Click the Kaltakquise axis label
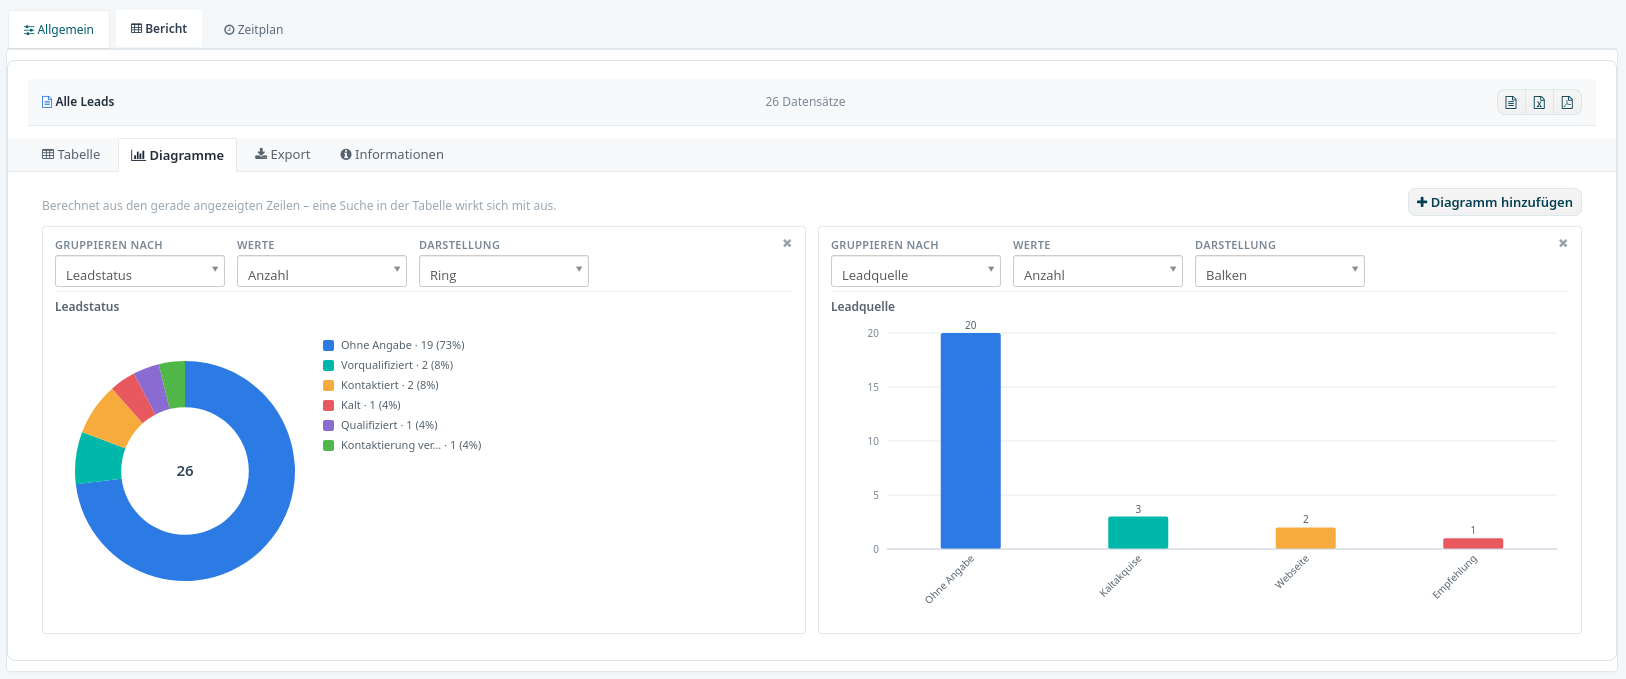The width and height of the screenshot is (1626, 679). coord(1121,576)
